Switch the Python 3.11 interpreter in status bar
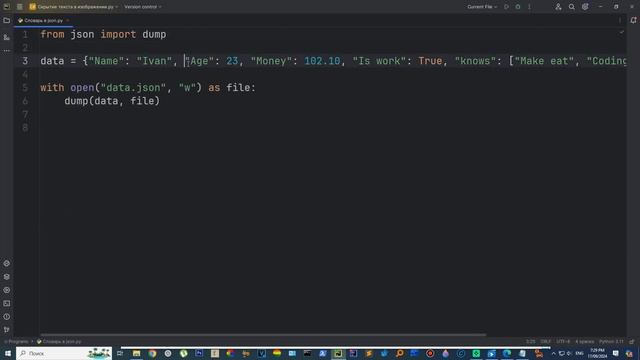The width and height of the screenshot is (640, 360). point(611,342)
